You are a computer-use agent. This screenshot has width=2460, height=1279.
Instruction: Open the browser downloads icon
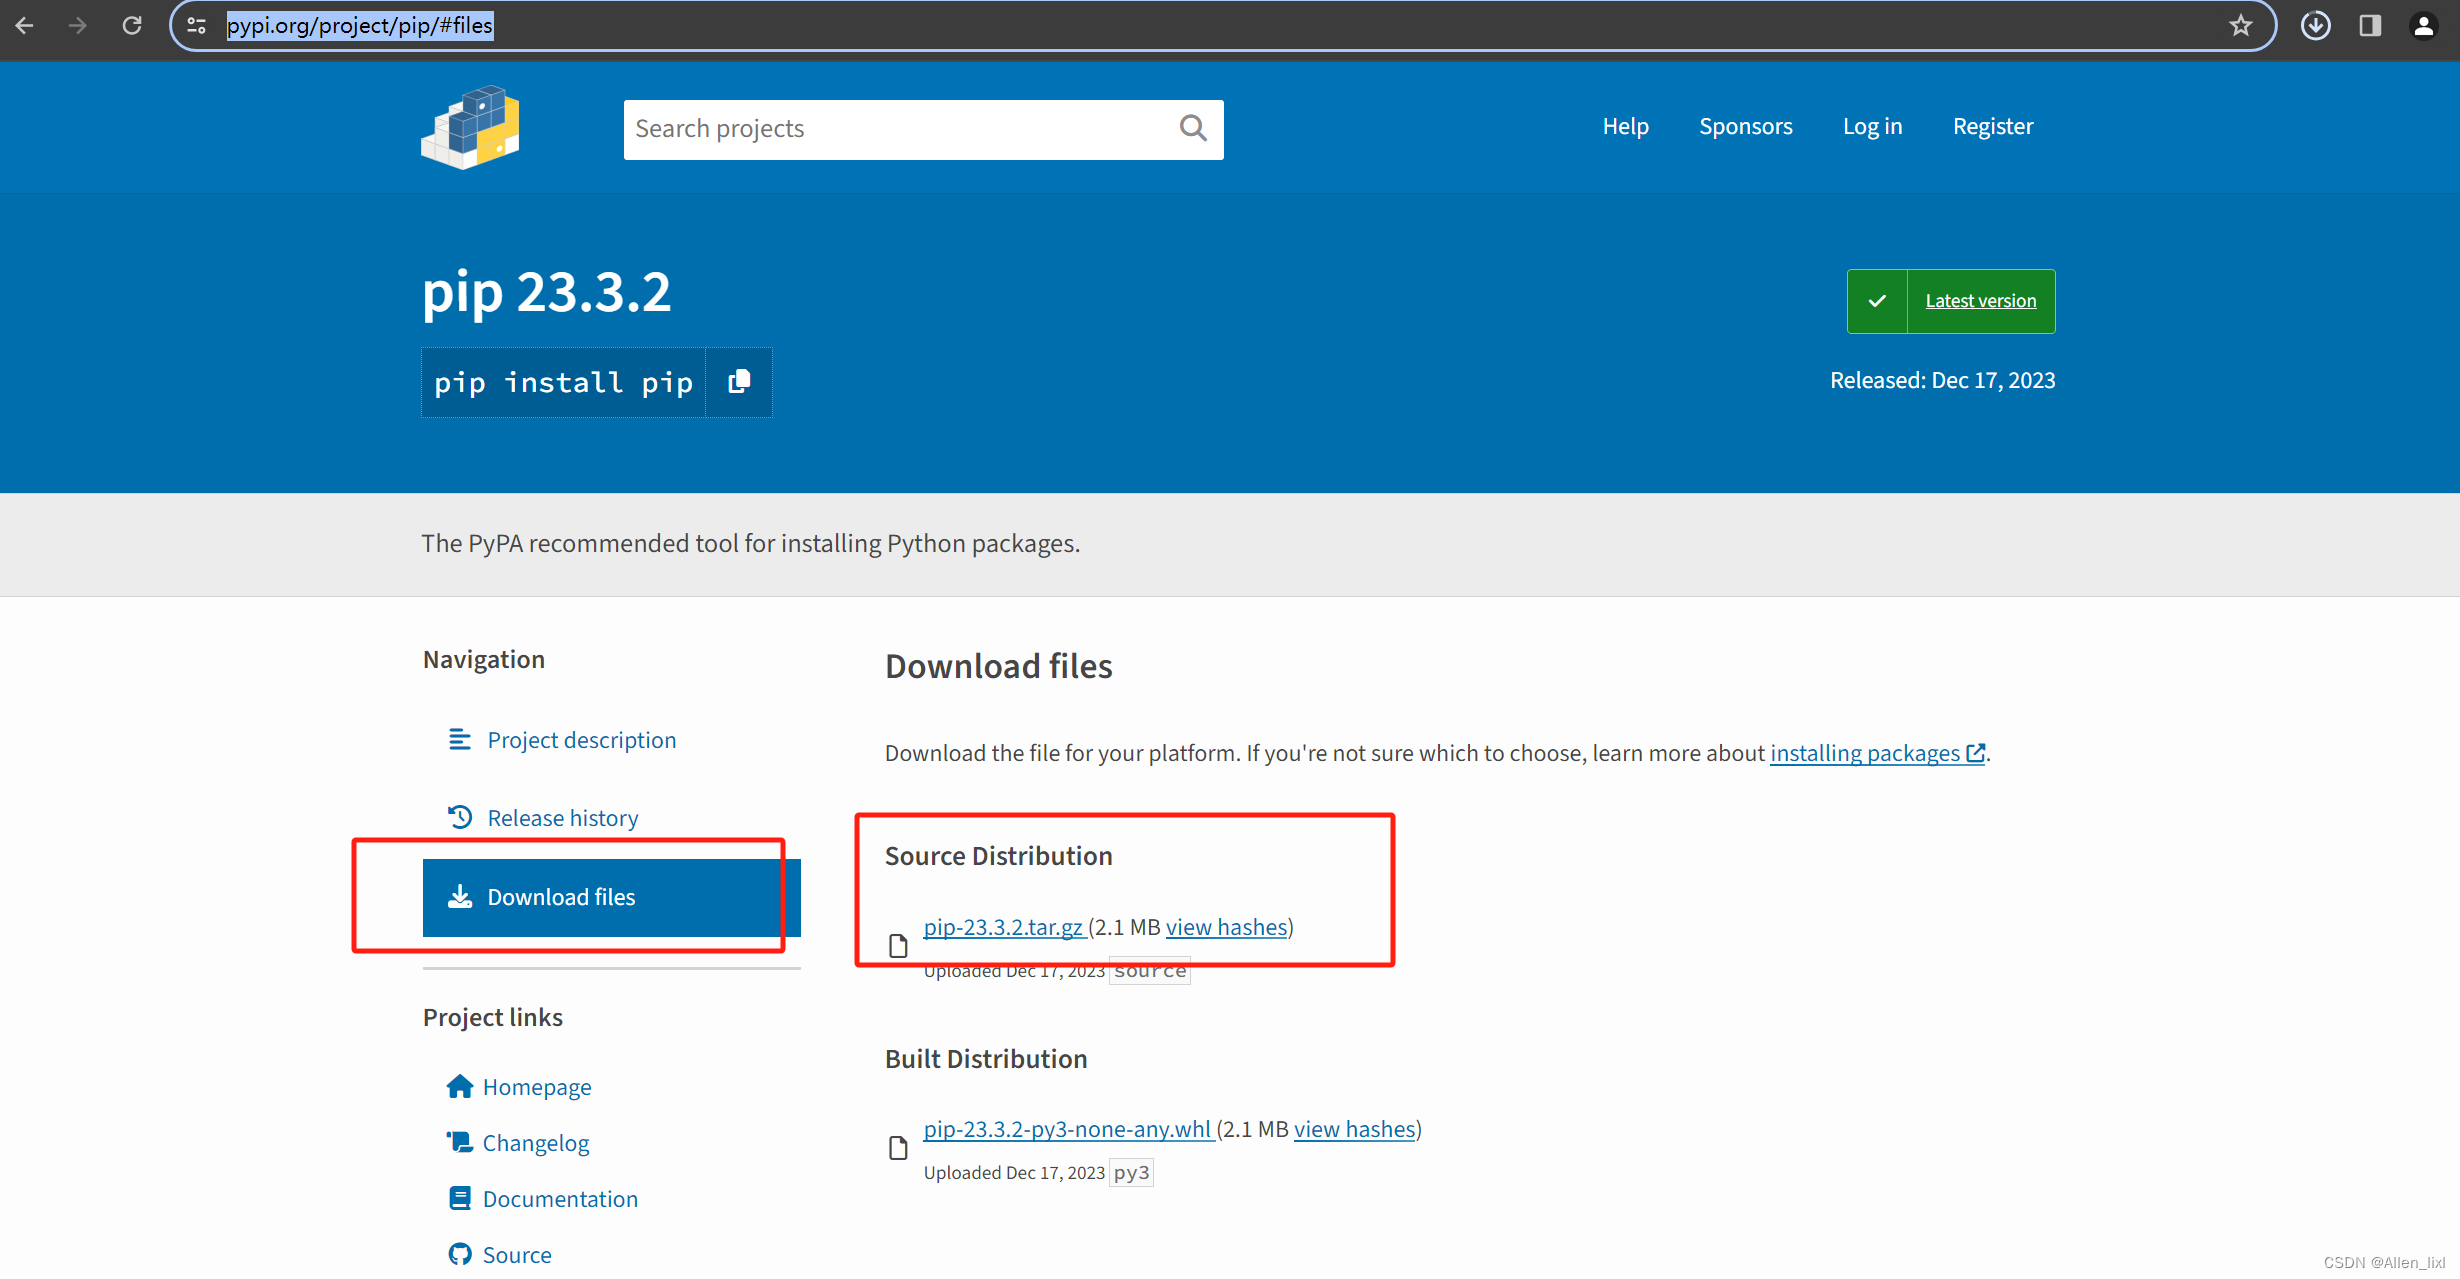2315,25
